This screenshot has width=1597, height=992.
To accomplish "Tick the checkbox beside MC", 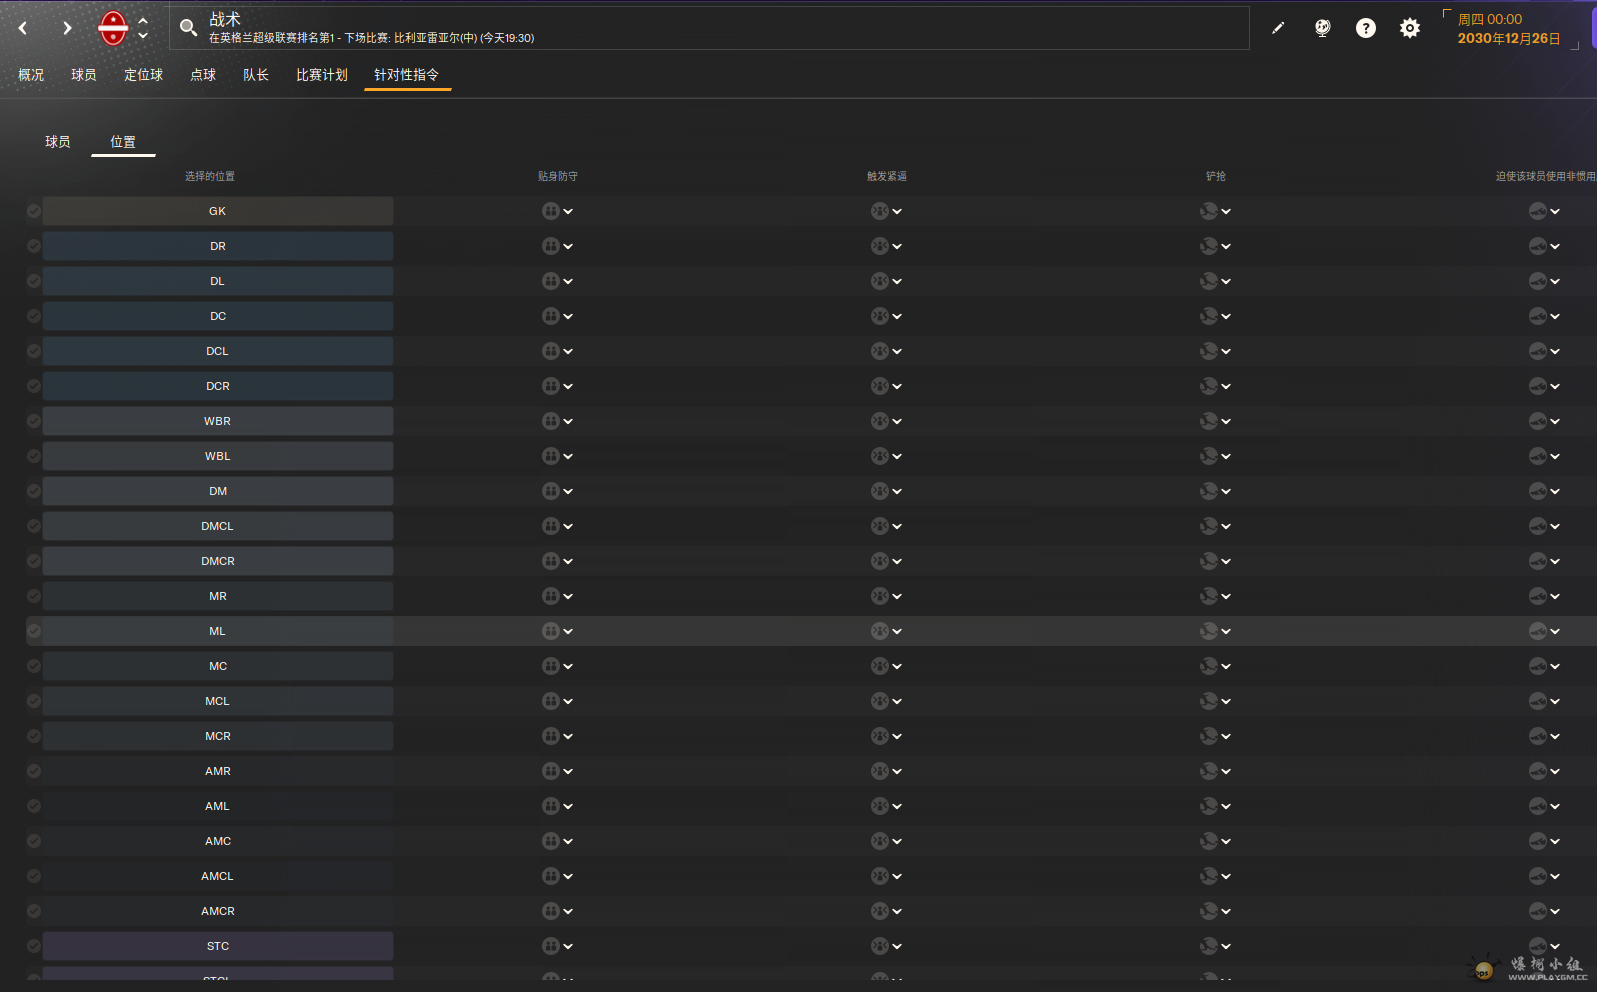I will [x=34, y=666].
